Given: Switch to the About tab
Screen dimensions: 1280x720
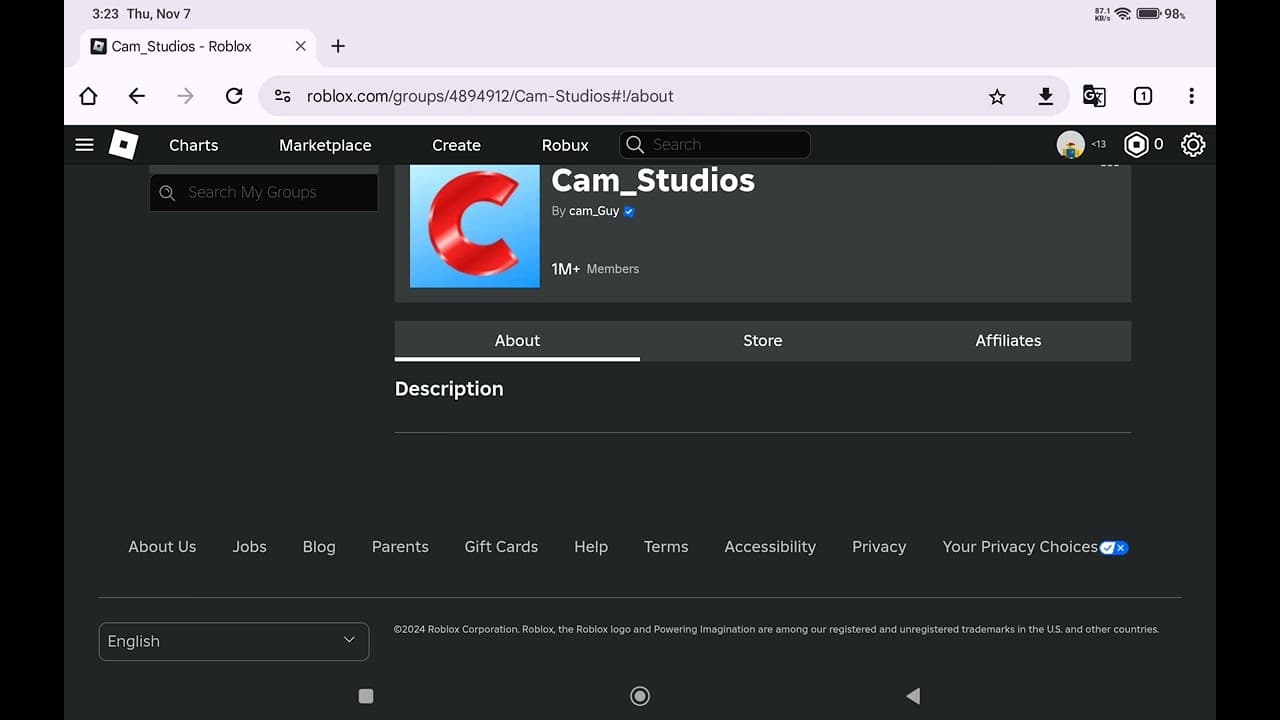Looking at the screenshot, I should pyautogui.click(x=517, y=340).
